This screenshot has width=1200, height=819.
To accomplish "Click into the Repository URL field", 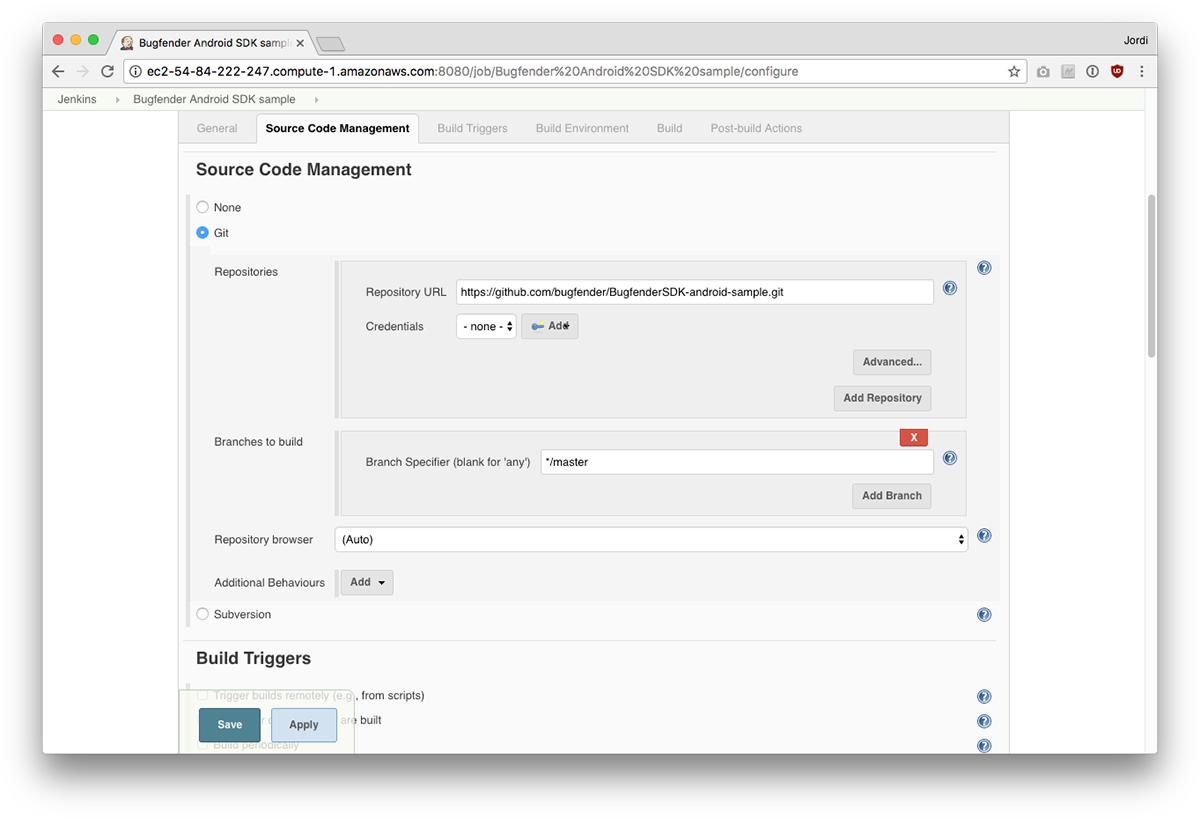I will (695, 292).
